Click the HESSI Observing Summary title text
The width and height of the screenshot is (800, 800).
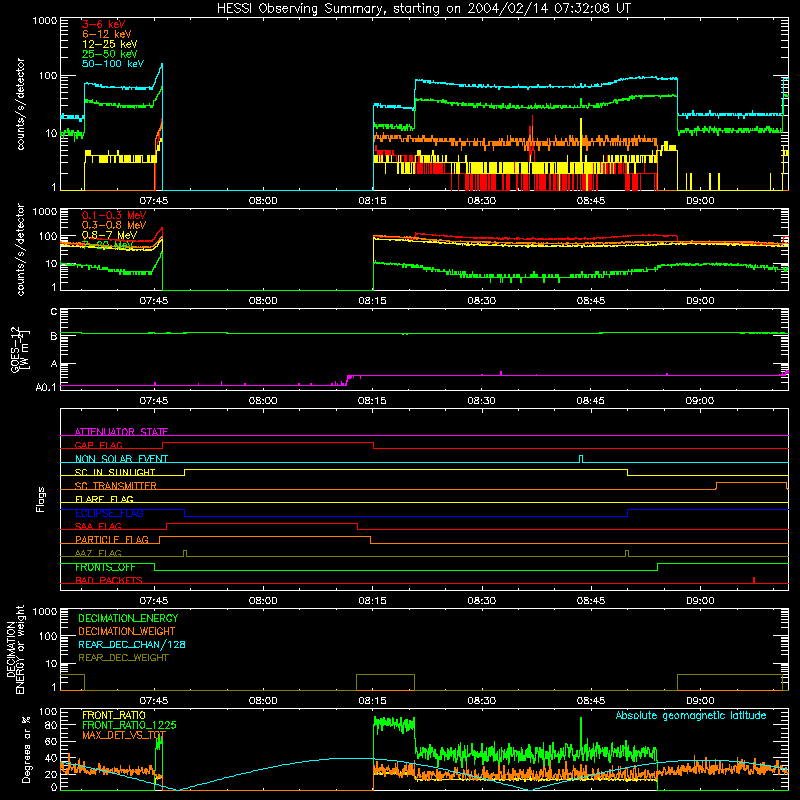pyautogui.click(x=423, y=9)
